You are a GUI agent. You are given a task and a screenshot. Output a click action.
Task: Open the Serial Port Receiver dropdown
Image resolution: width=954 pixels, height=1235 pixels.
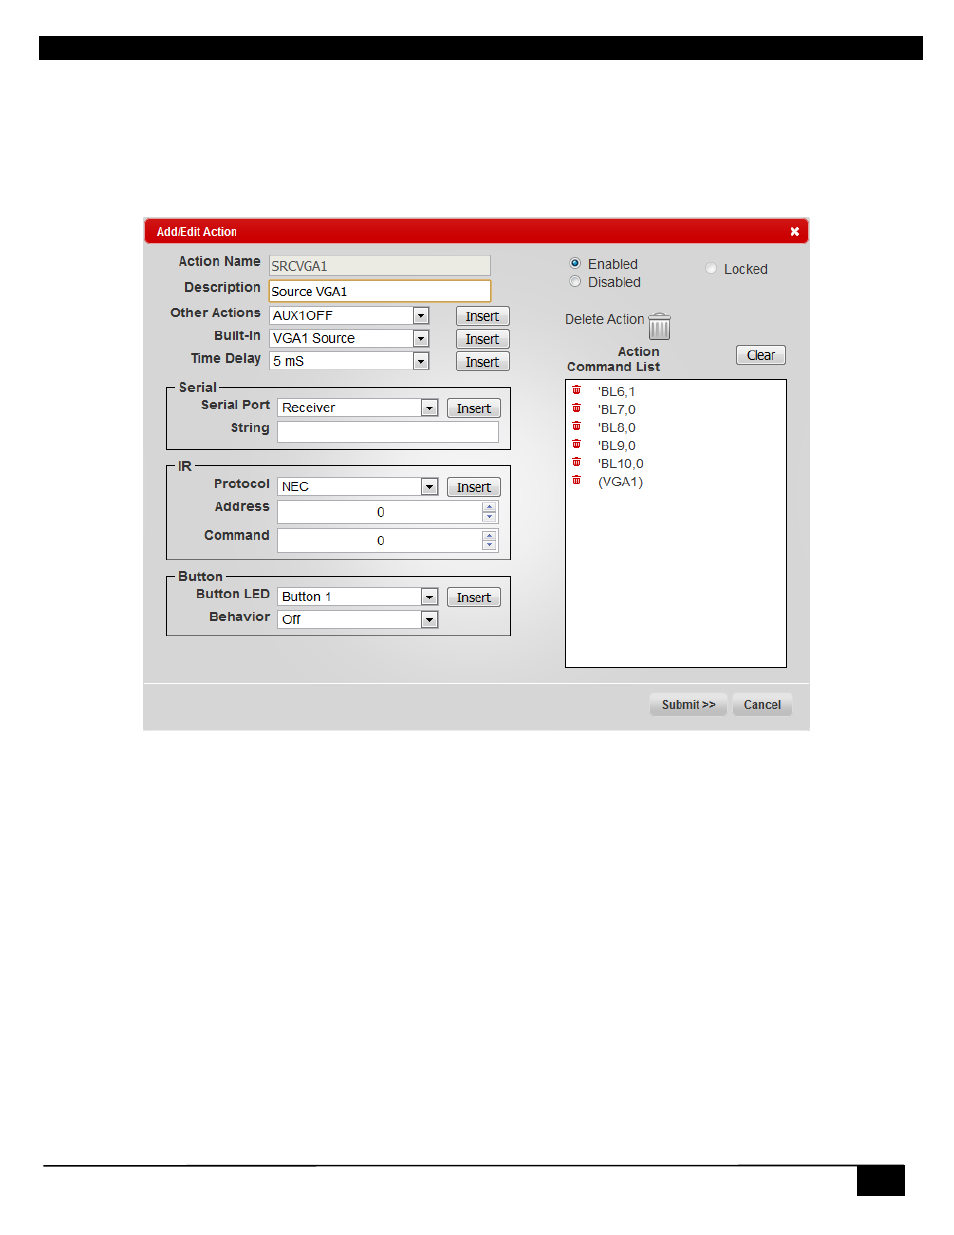pos(429,408)
